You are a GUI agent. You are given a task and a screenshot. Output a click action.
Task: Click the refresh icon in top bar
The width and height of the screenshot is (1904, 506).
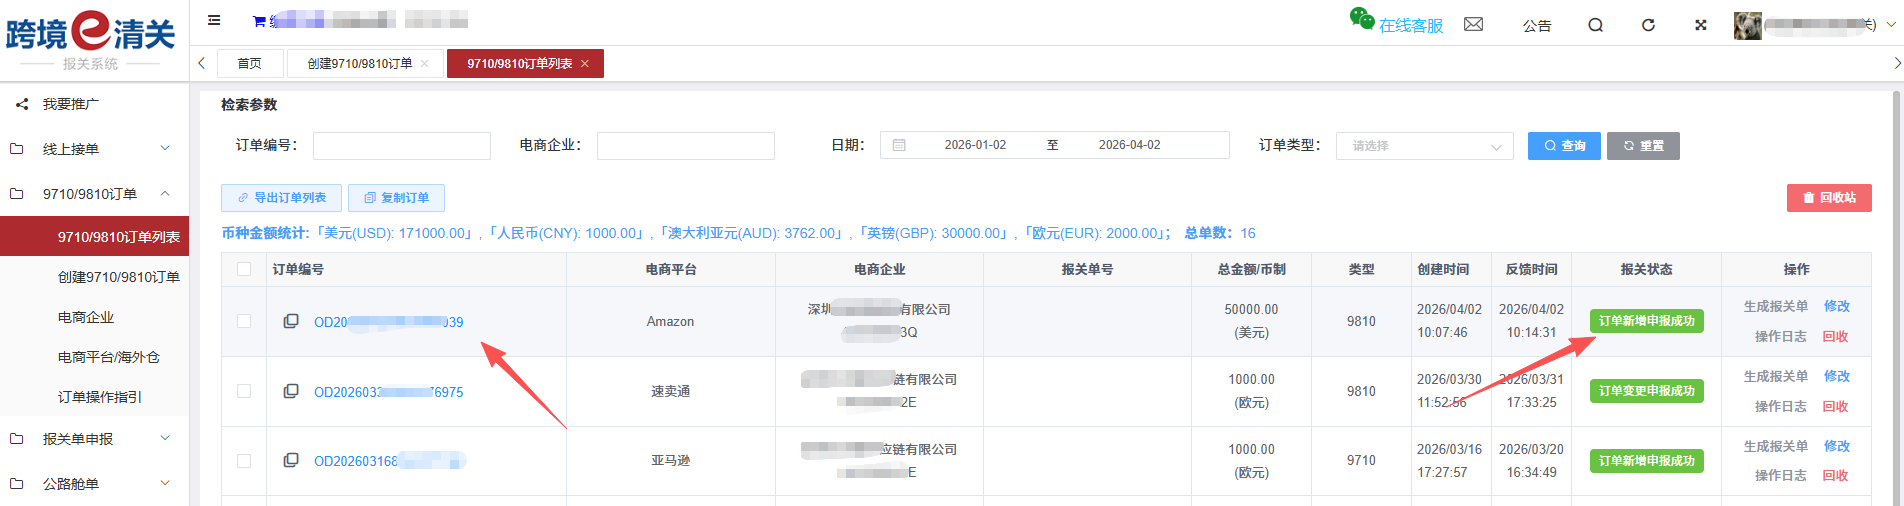click(x=1648, y=25)
